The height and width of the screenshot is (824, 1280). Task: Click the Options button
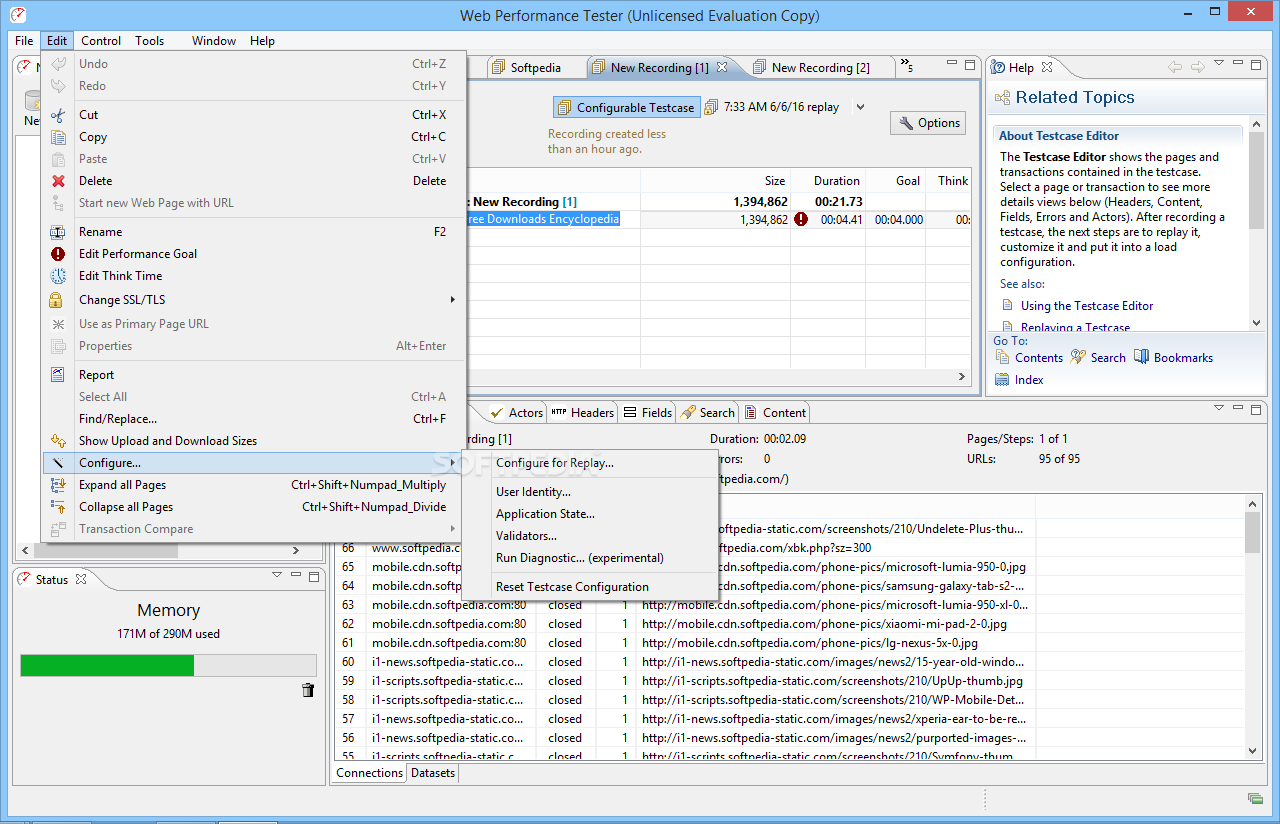[x=929, y=123]
